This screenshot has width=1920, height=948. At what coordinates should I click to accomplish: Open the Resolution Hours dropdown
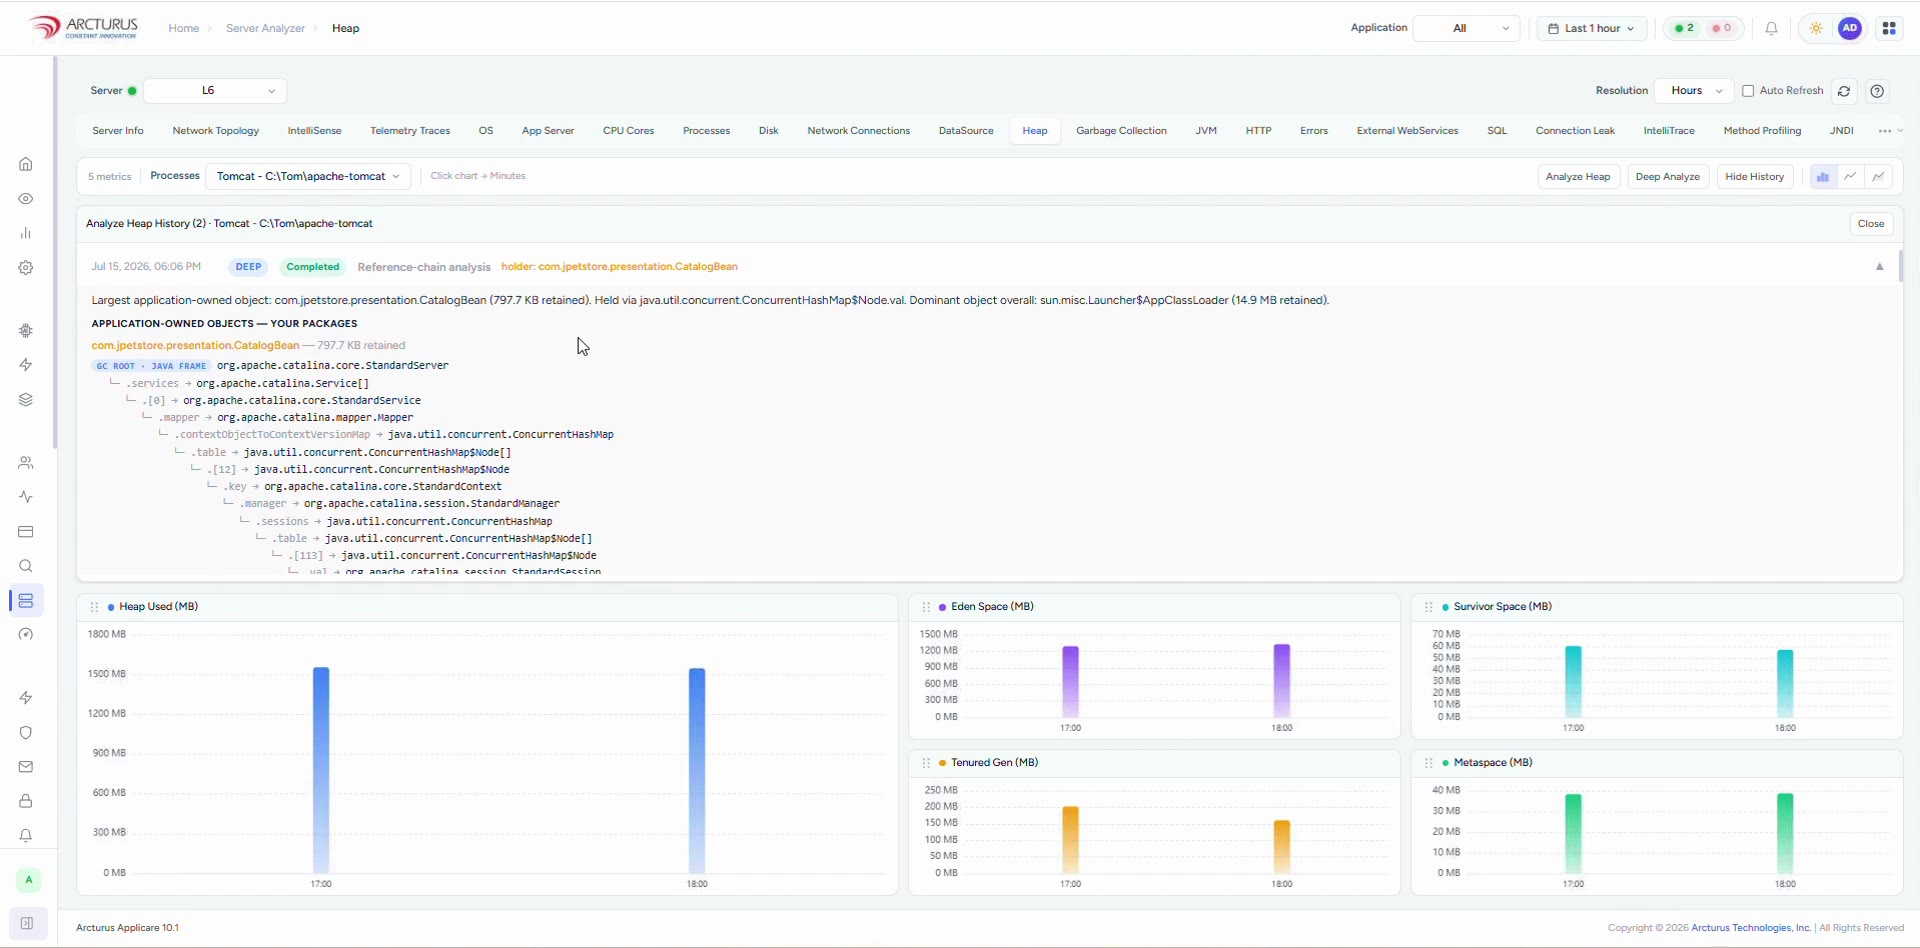[x=1694, y=91]
